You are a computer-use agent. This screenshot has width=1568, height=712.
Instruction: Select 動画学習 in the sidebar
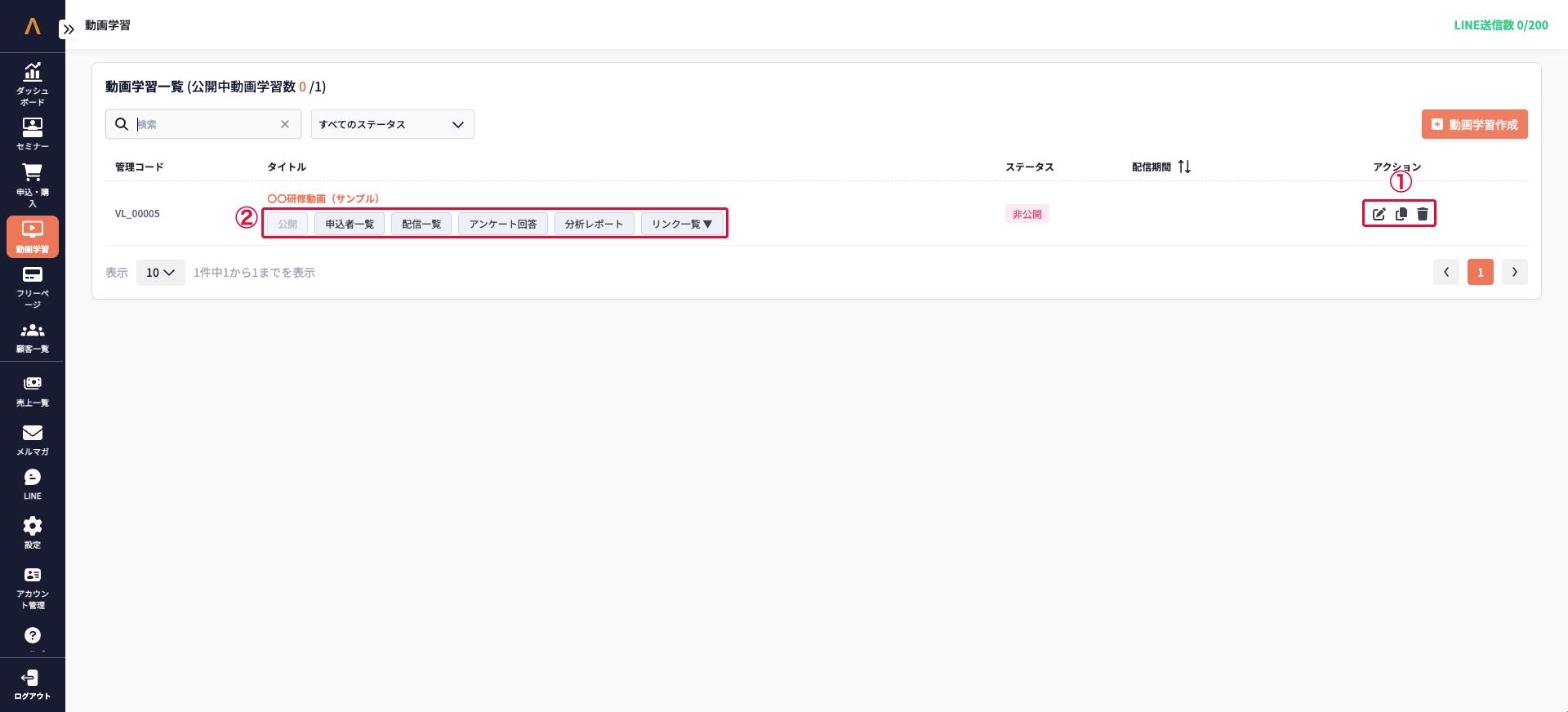tap(32, 237)
